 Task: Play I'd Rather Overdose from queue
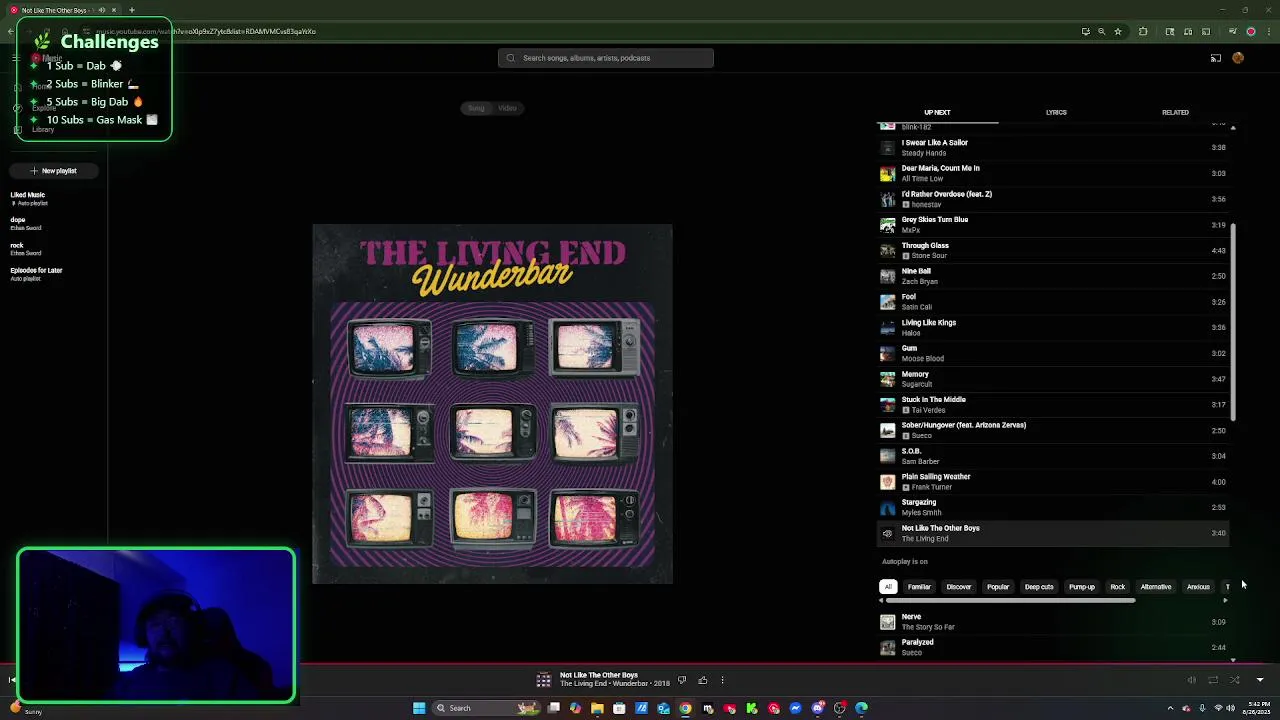[x=1053, y=199]
